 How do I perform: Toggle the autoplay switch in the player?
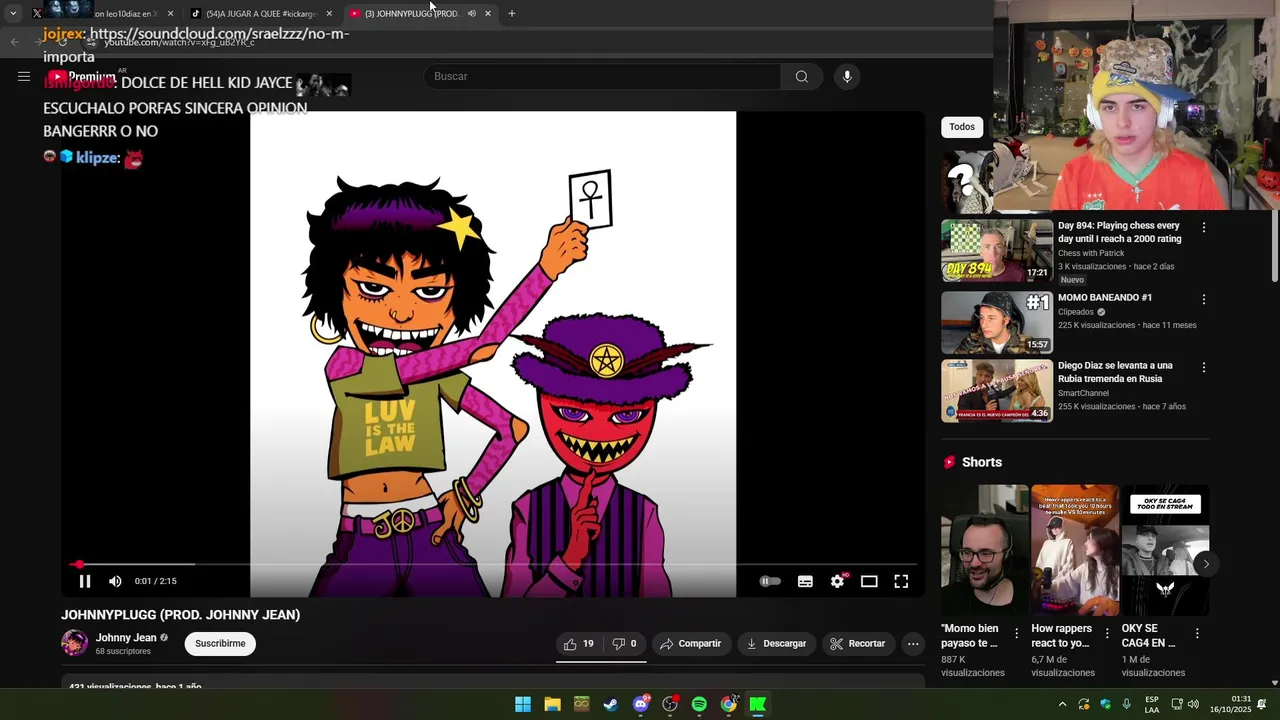769,581
